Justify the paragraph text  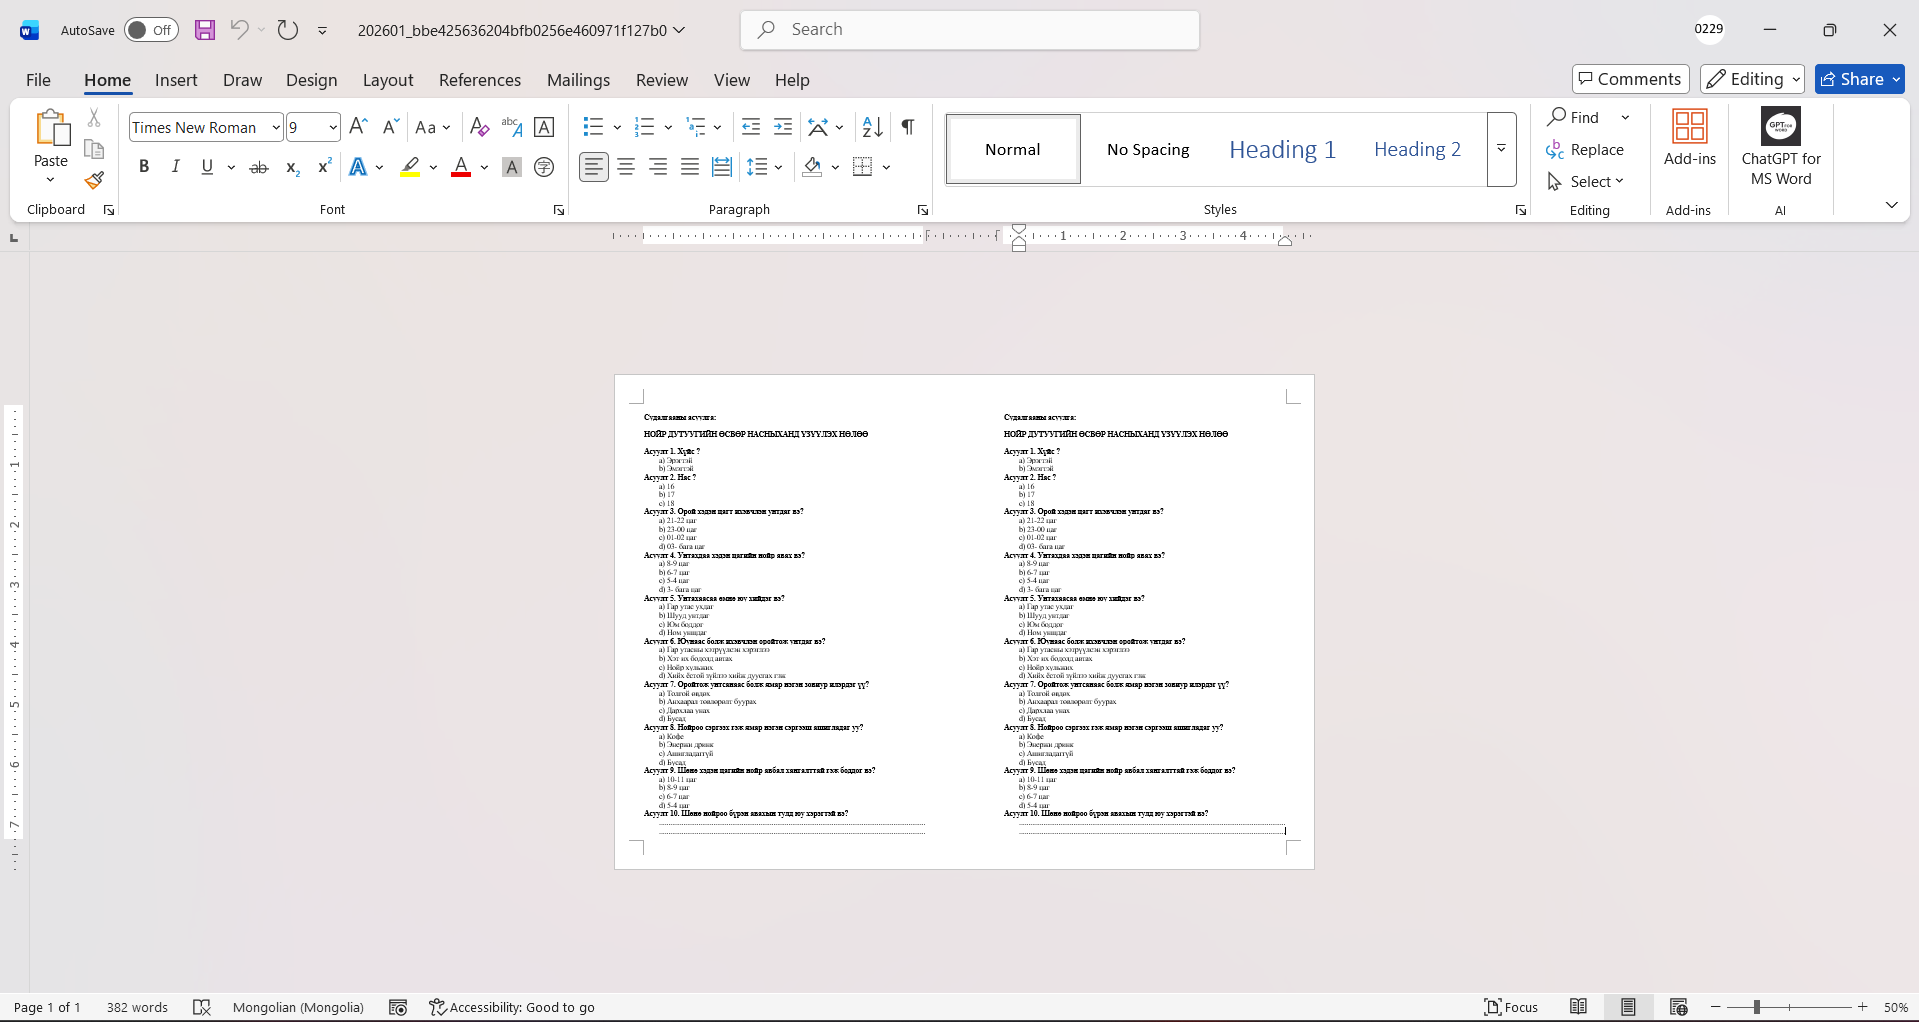pos(690,167)
